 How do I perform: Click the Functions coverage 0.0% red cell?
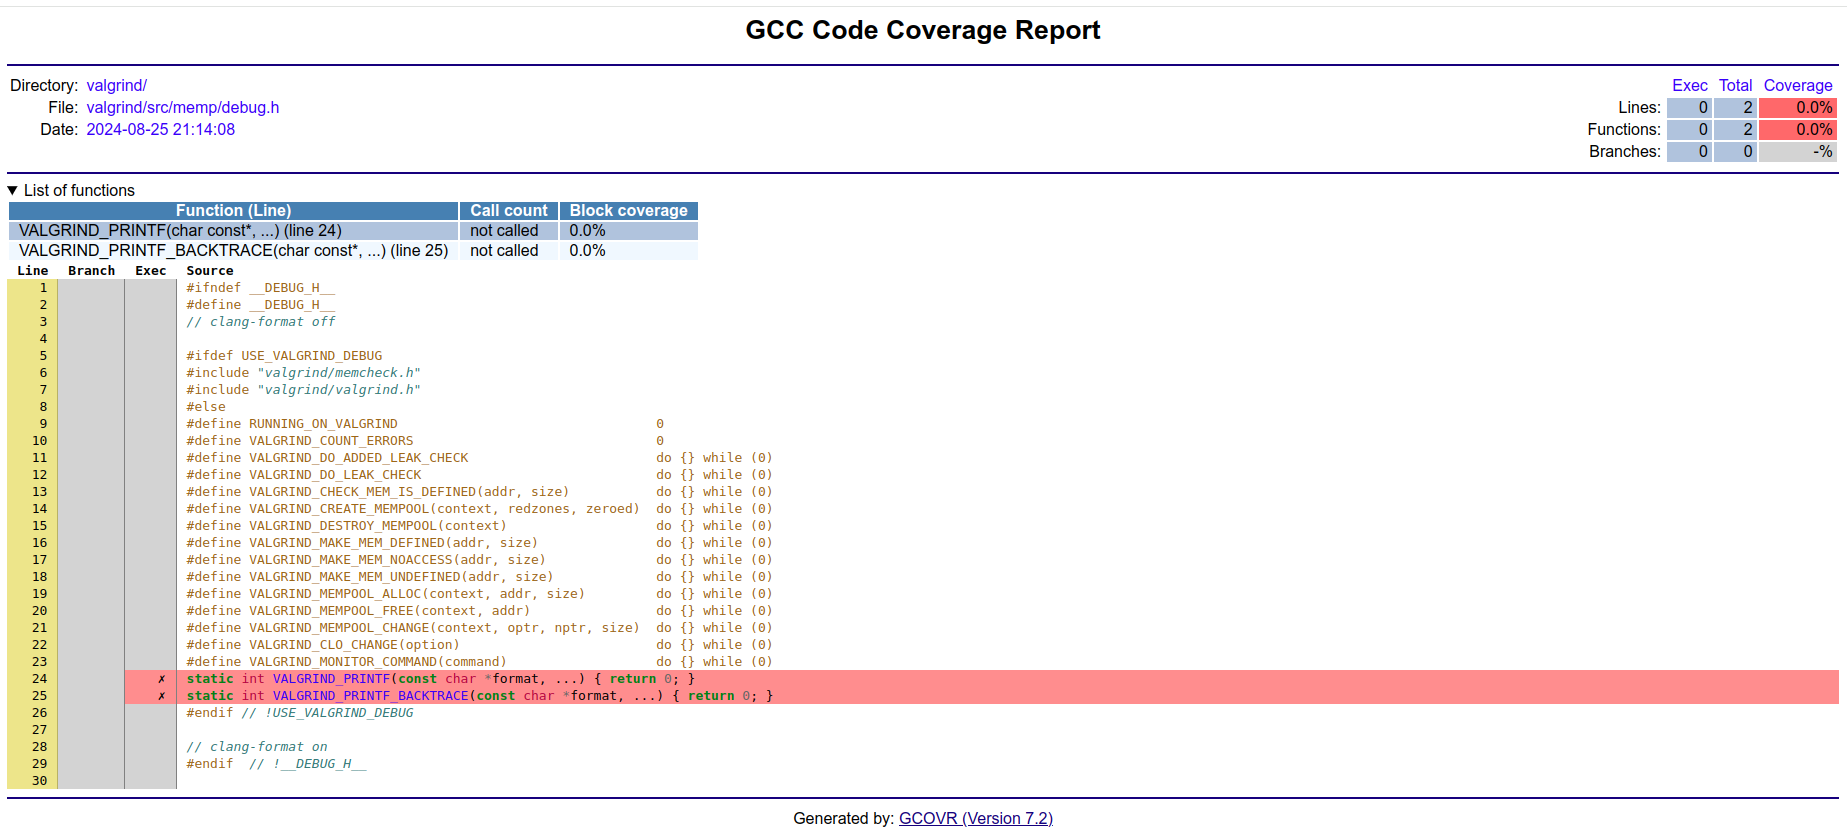1797,130
